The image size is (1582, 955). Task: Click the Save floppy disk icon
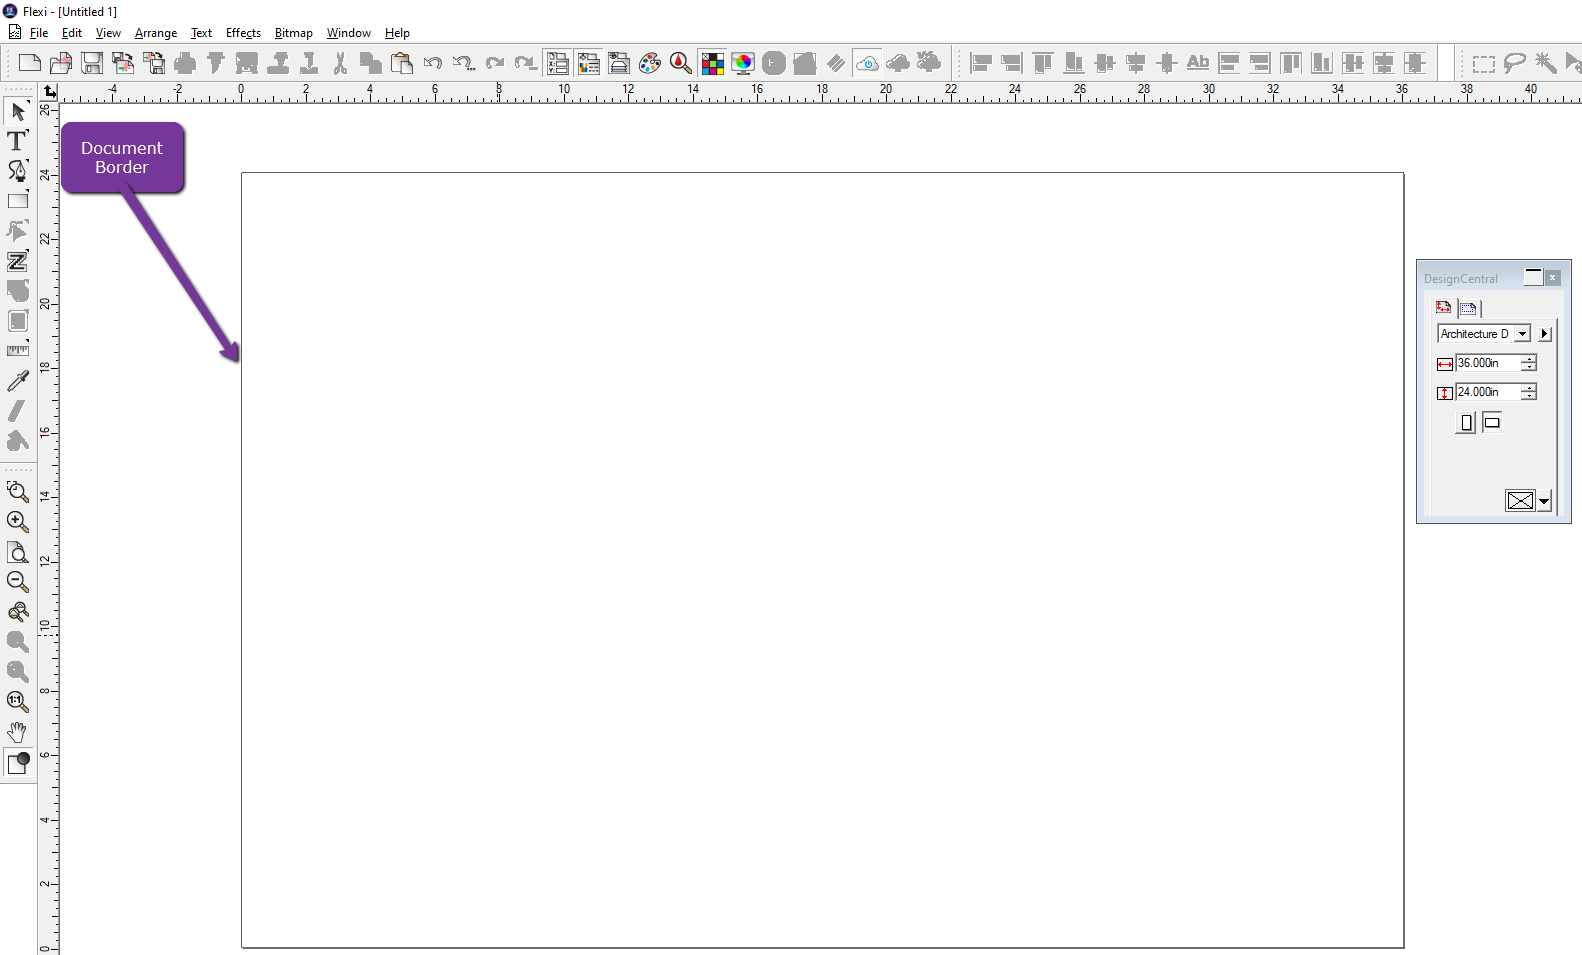pos(92,64)
